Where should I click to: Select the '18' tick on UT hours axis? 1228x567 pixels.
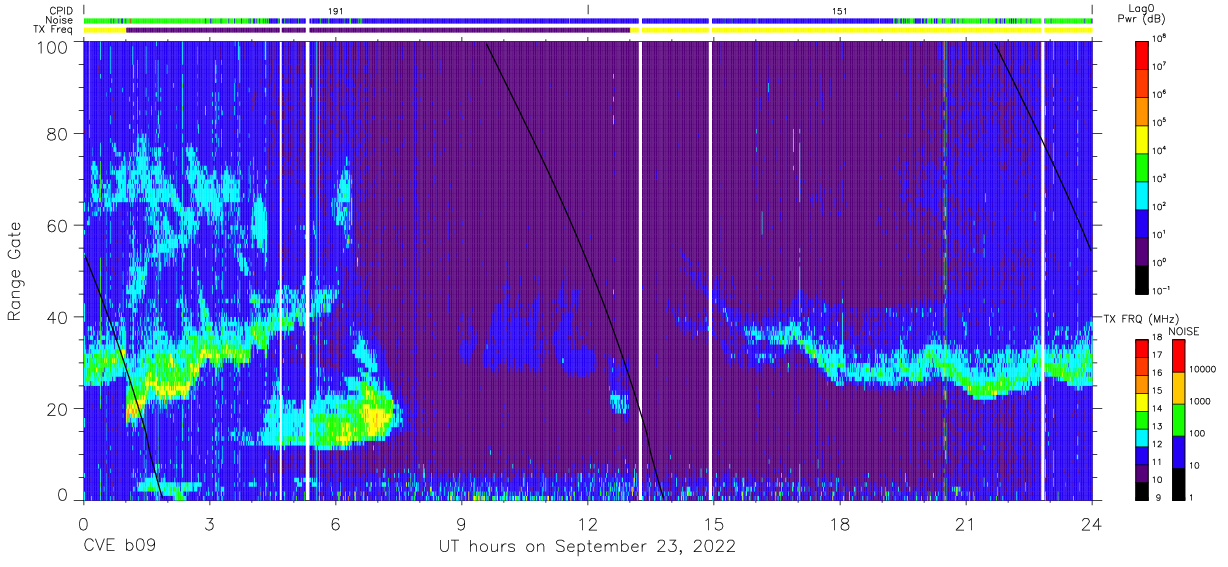(x=840, y=523)
